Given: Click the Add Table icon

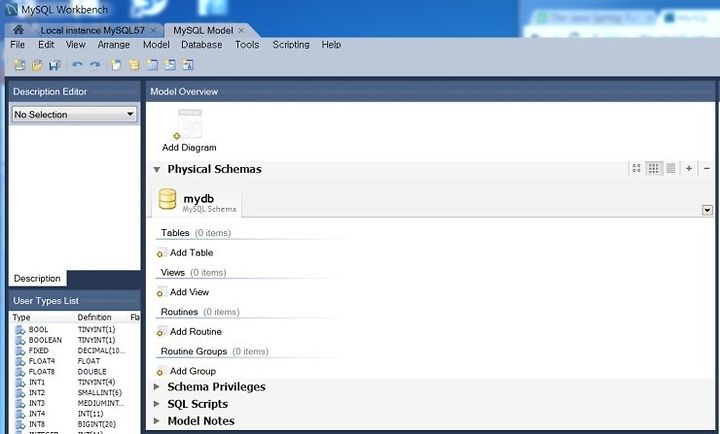Looking at the screenshot, I should 161,253.
